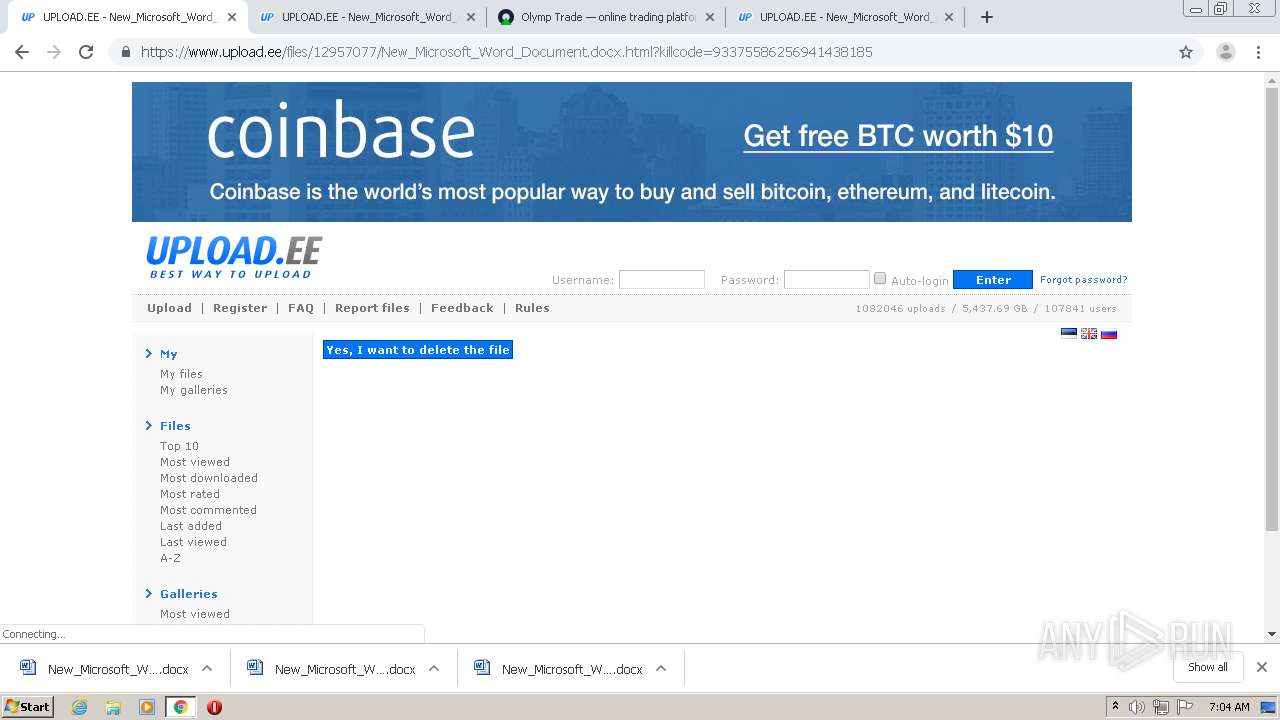This screenshot has height=720, width=1280.
Task: Open the Report files menu item
Action: pos(372,308)
